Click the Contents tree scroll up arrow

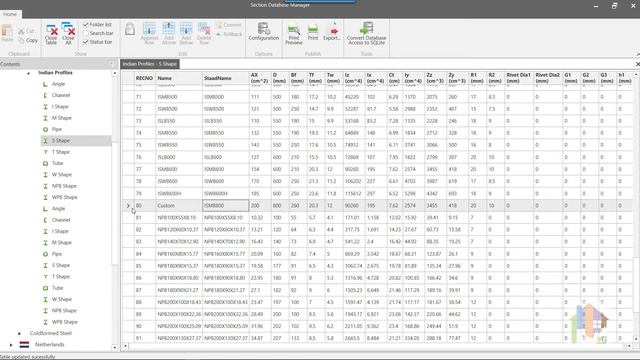115,73
